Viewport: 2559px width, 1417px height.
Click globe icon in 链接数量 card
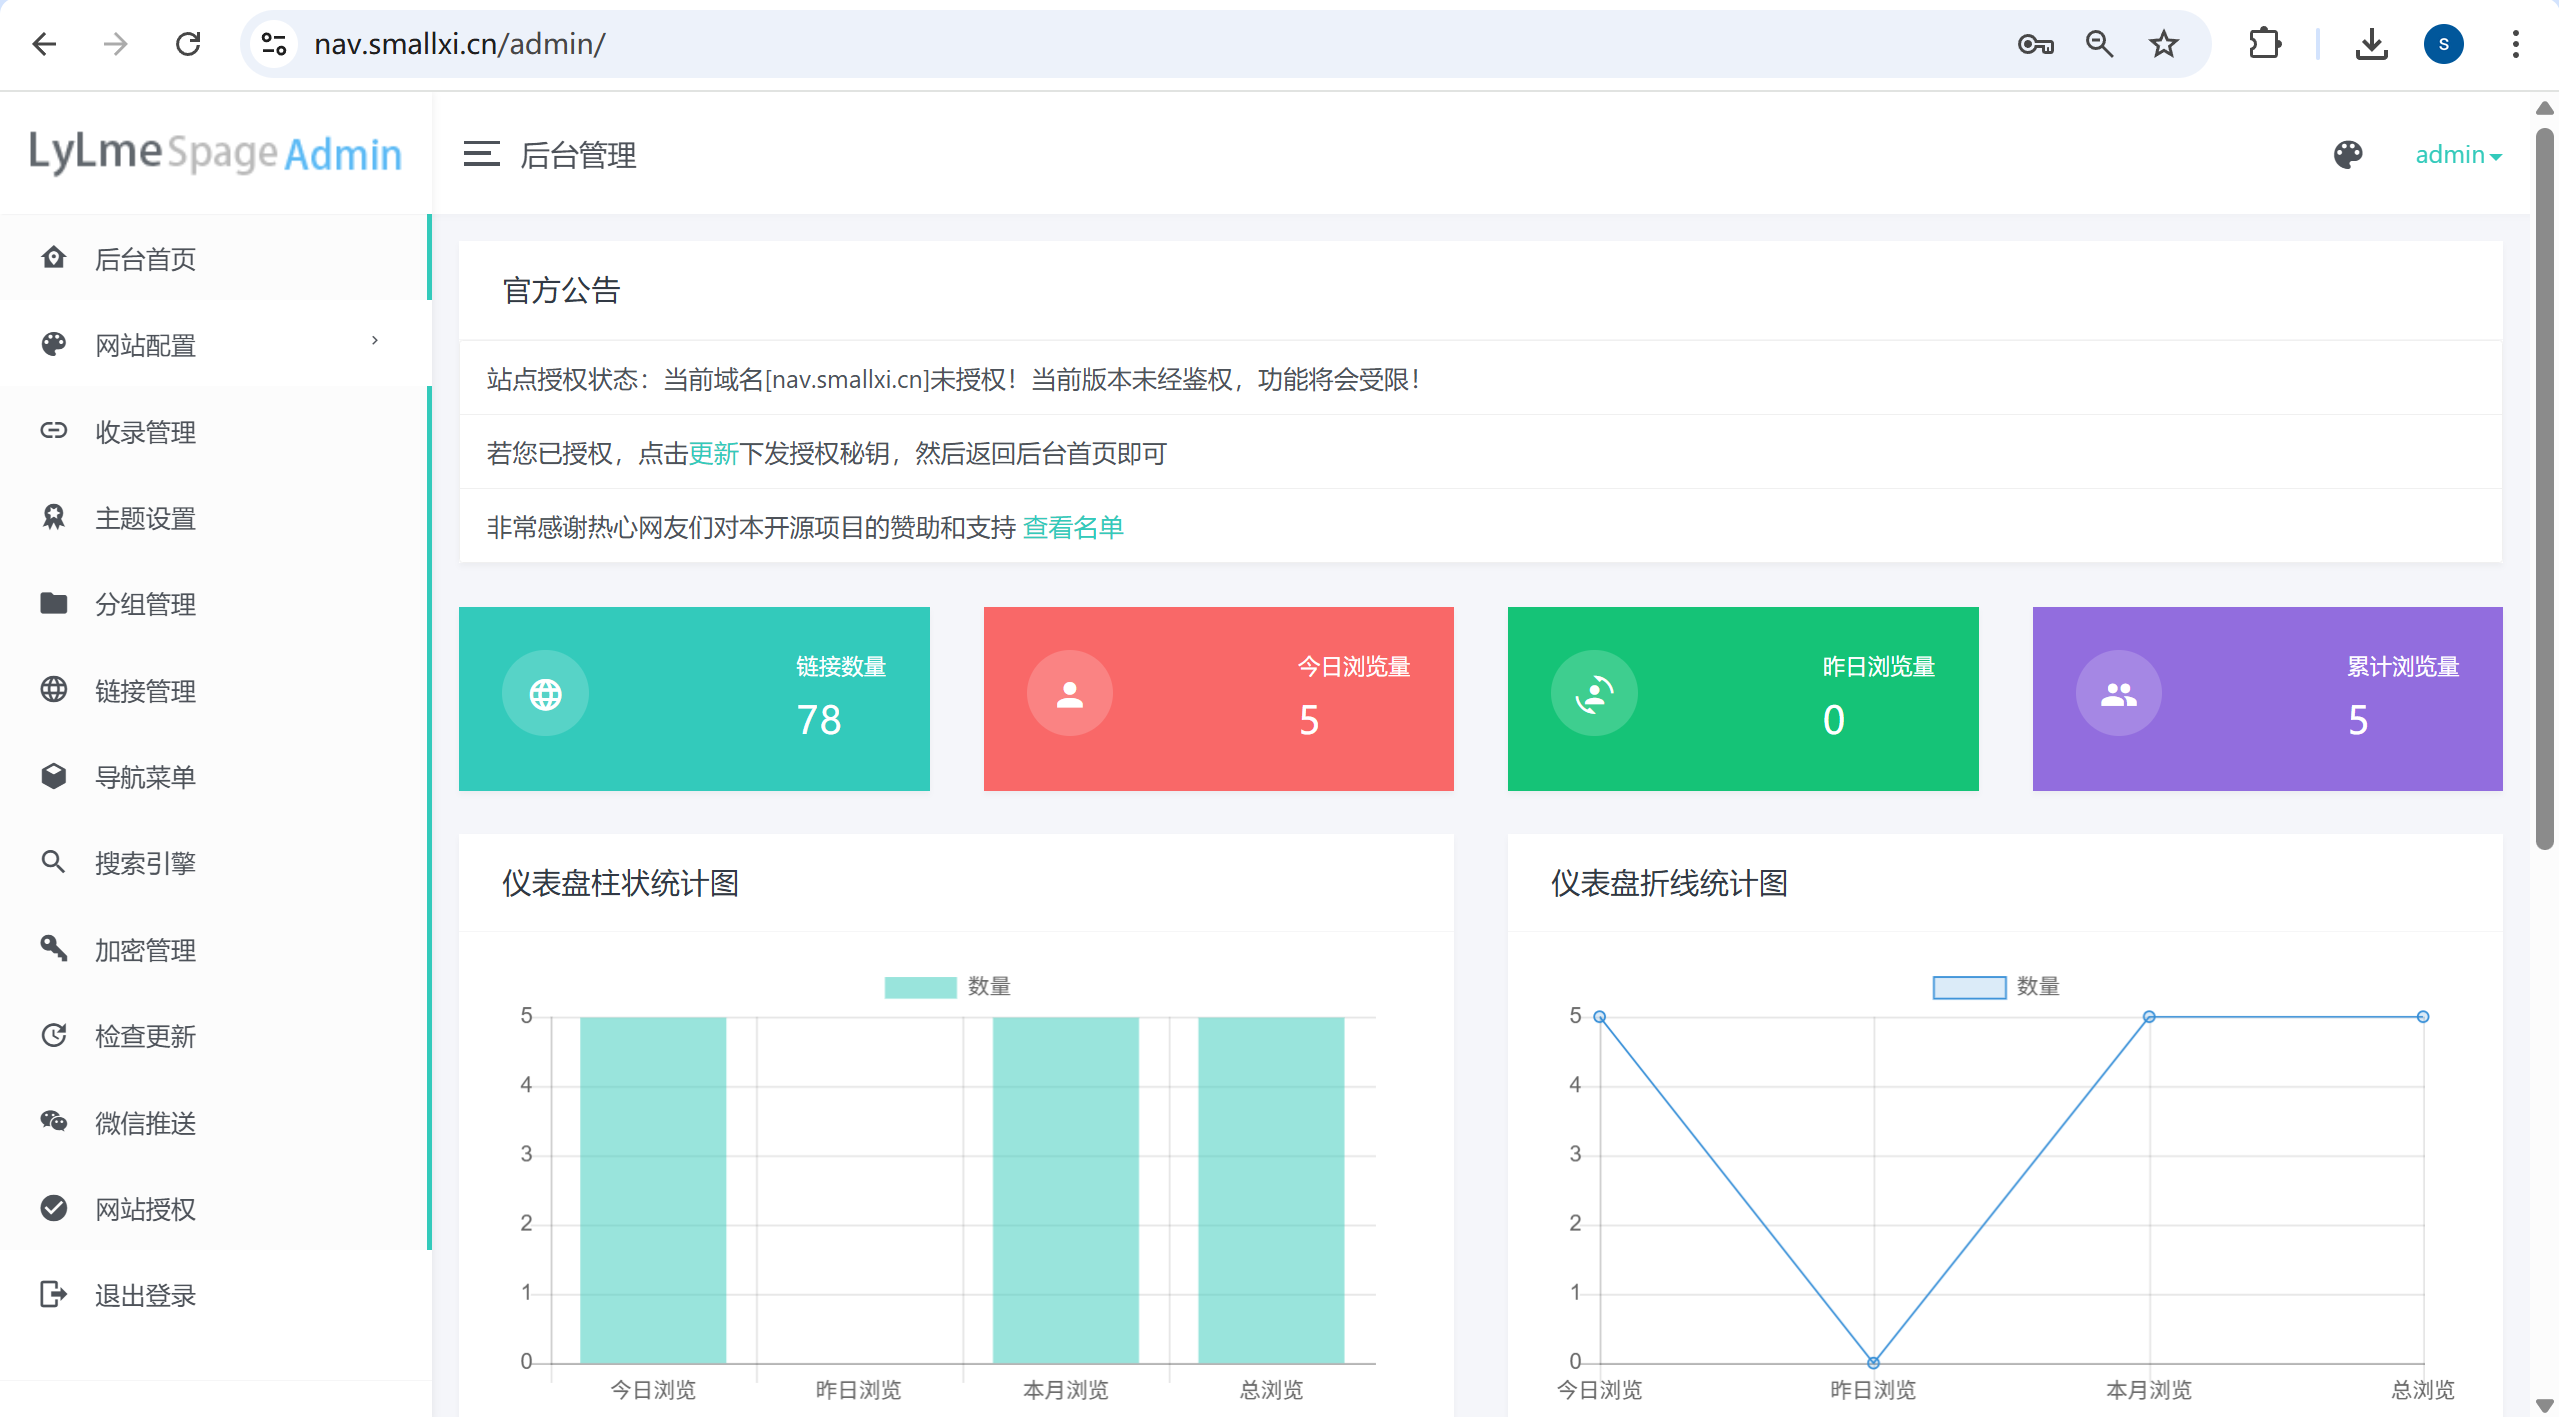click(x=545, y=694)
